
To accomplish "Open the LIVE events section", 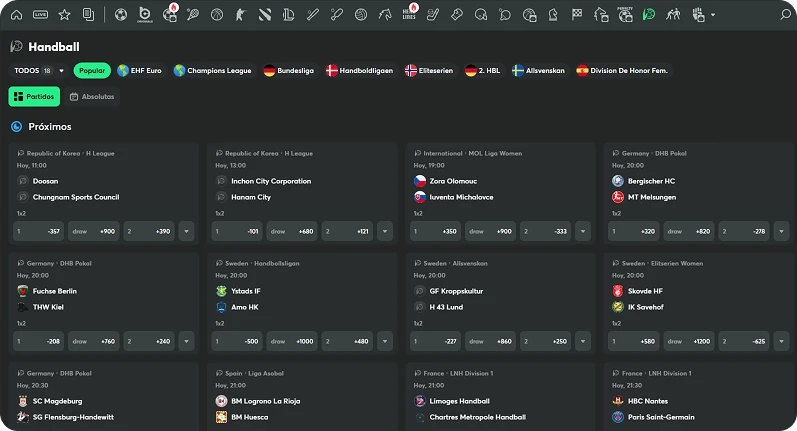I will click(x=40, y=15).
